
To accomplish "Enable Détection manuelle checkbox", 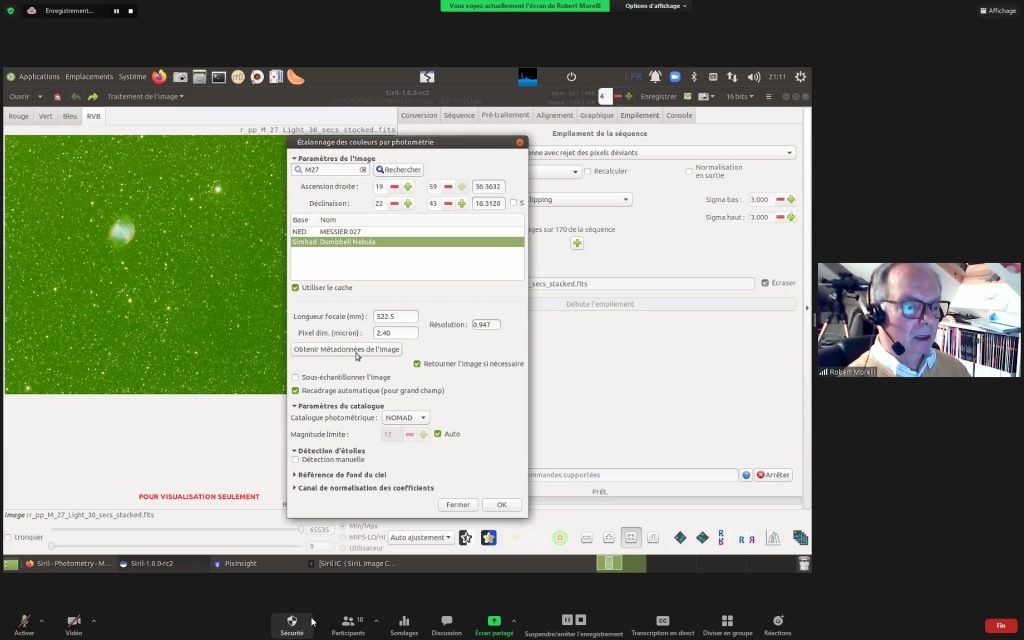I will pos(295,460).
